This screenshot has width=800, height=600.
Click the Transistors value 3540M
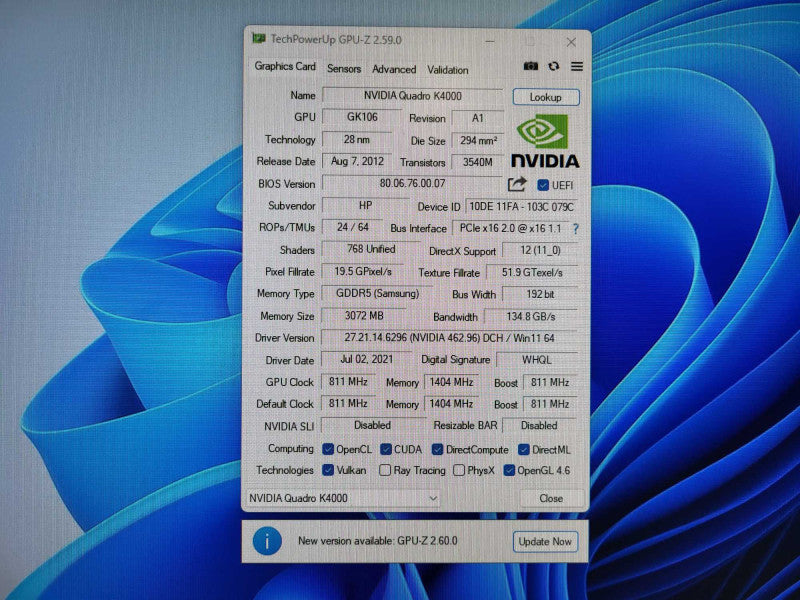478,162
